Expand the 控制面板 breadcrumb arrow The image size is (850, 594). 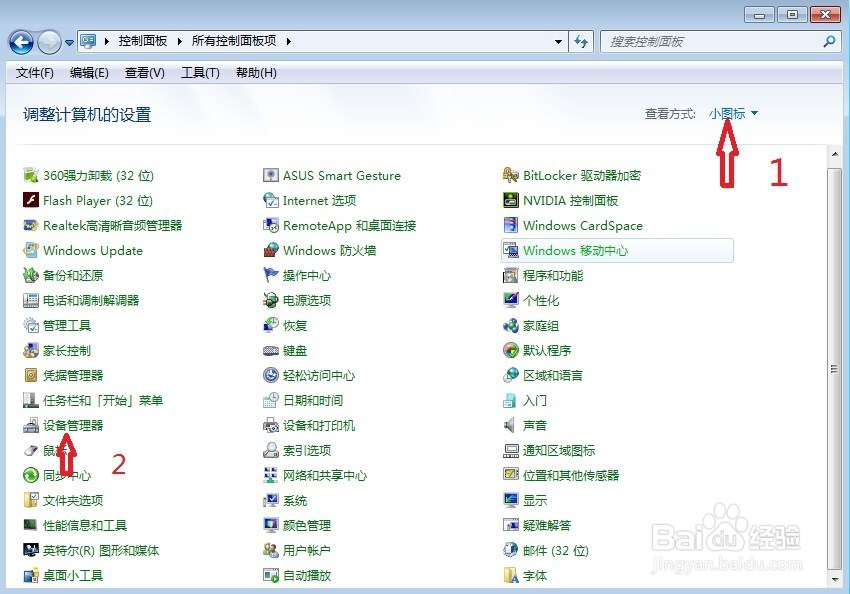click(179, 41)
